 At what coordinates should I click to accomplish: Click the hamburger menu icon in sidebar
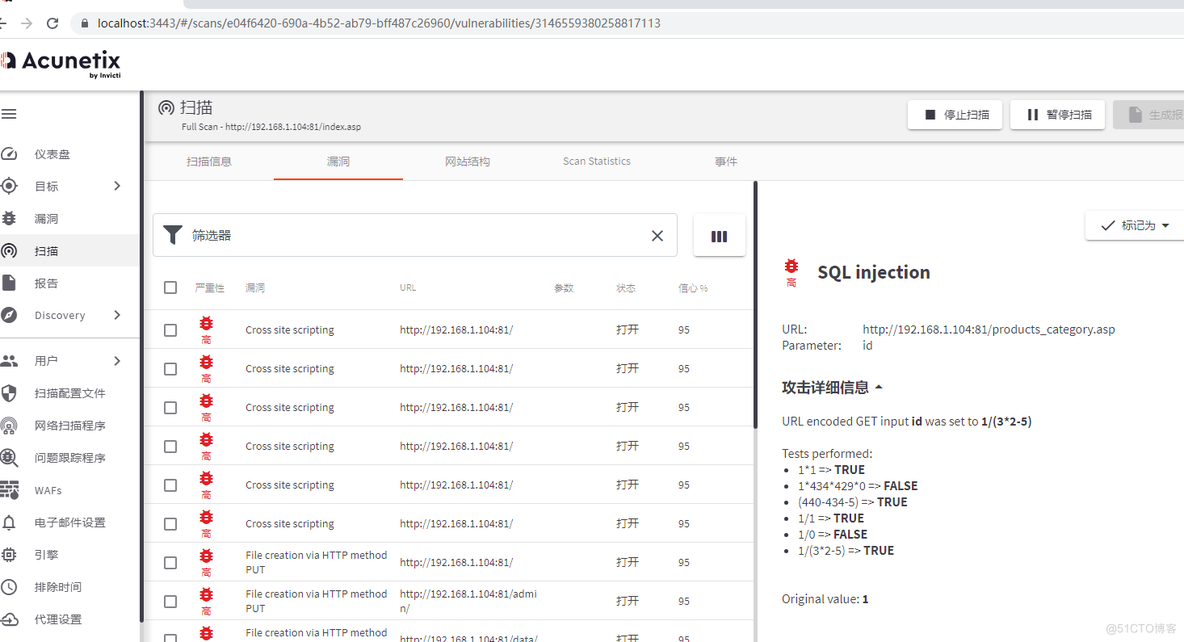pos(9,114)
